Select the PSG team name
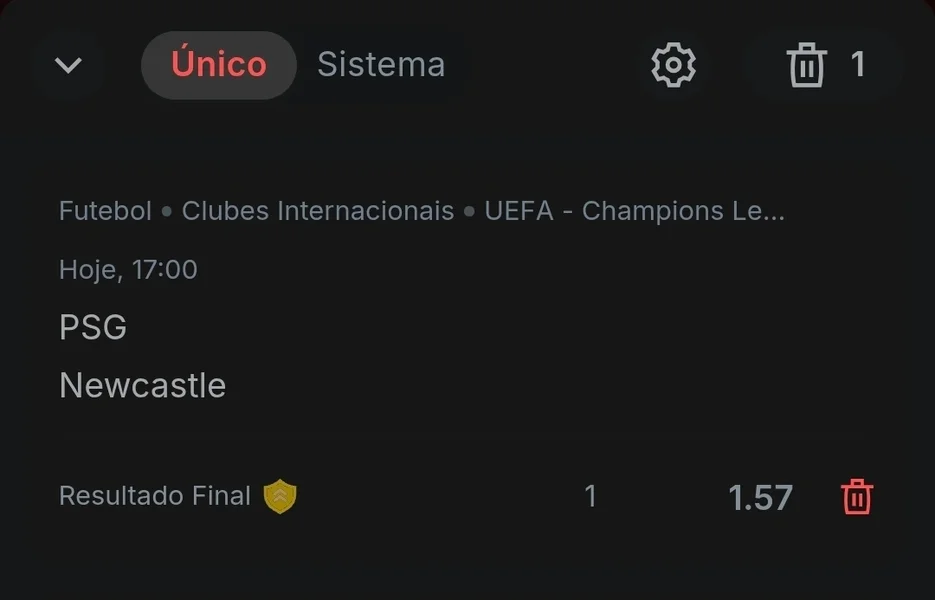Screen dimensions: 935x600 (92, 326)
